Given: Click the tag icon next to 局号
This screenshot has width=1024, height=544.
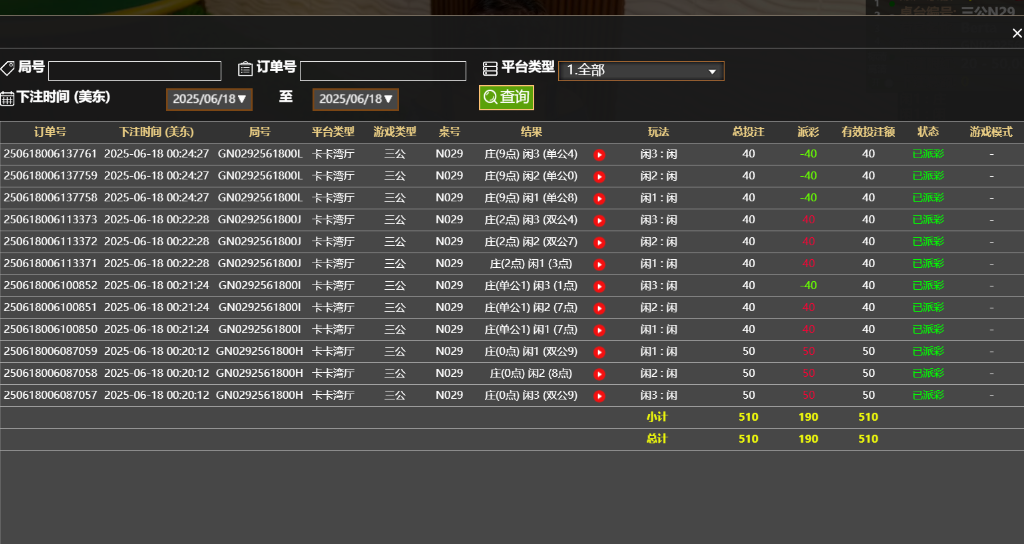Looking at the screenshot, I should click(x=7, y=68).
